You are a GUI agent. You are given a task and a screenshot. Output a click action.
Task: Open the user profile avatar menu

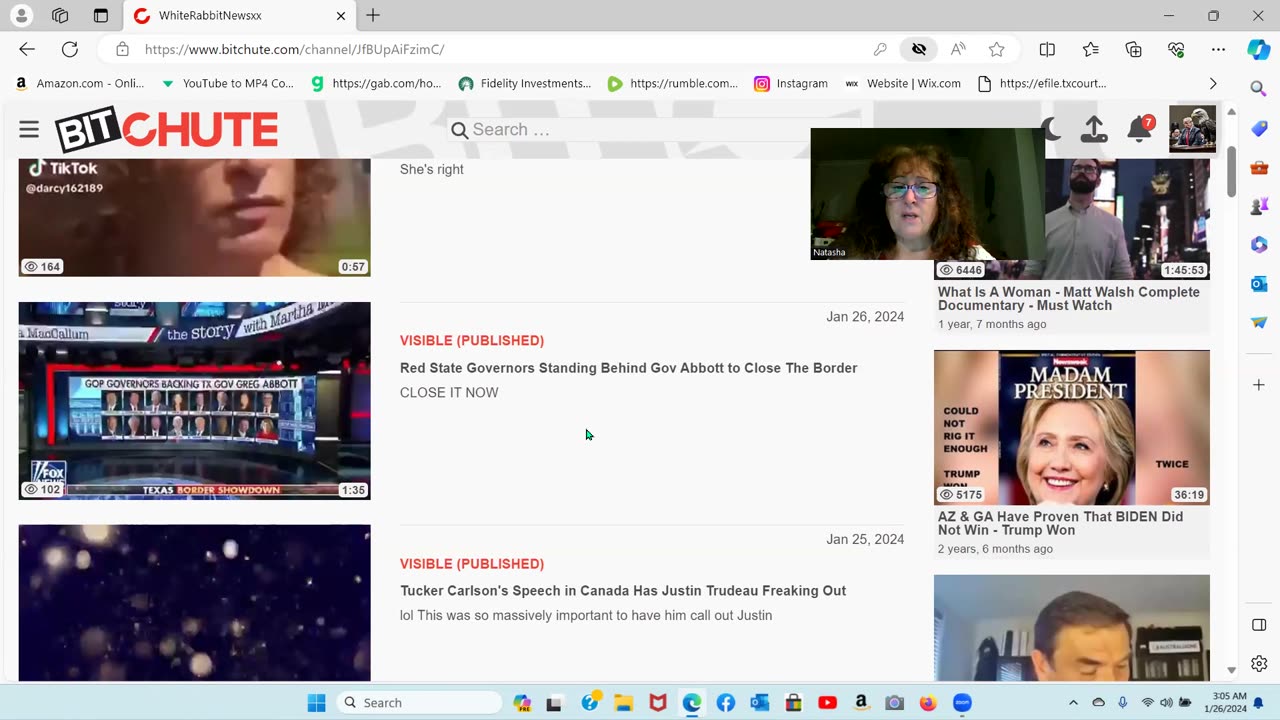1192,129
